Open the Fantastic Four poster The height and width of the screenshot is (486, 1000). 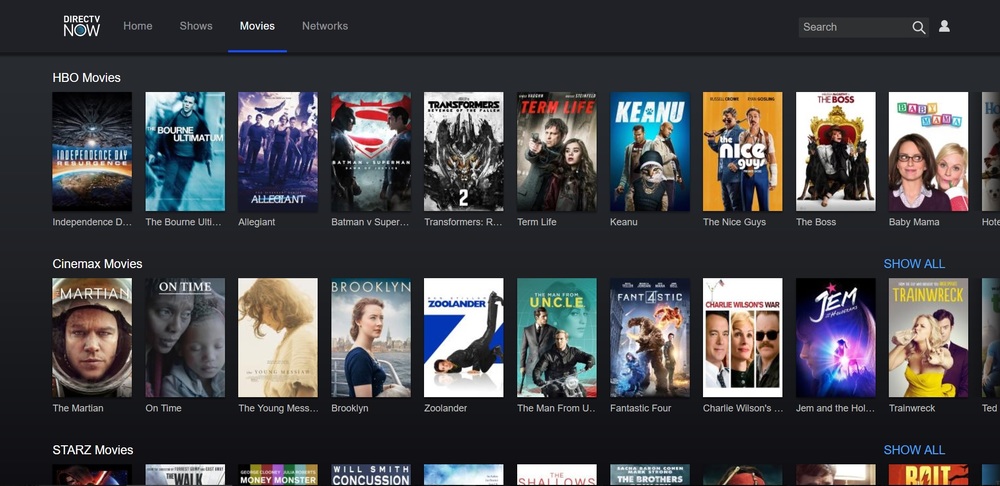(x=650, y=337)
